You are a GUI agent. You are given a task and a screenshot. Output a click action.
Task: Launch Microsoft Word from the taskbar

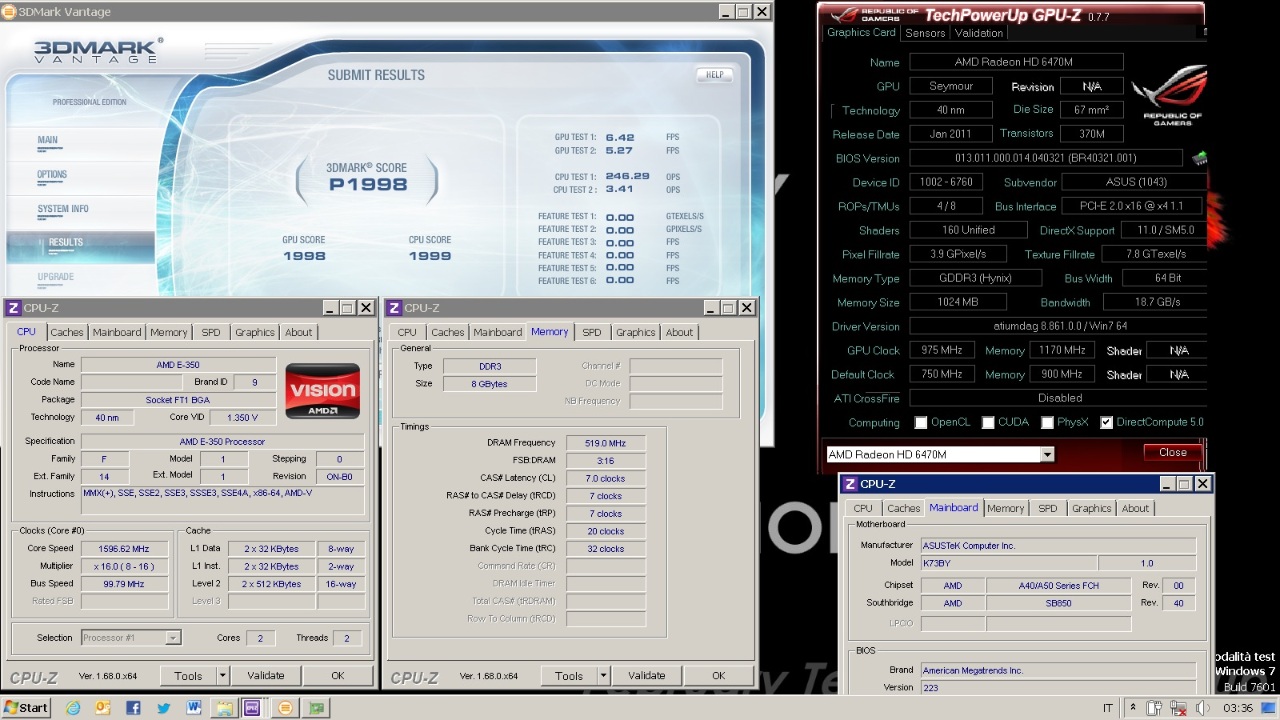point(194,707)
